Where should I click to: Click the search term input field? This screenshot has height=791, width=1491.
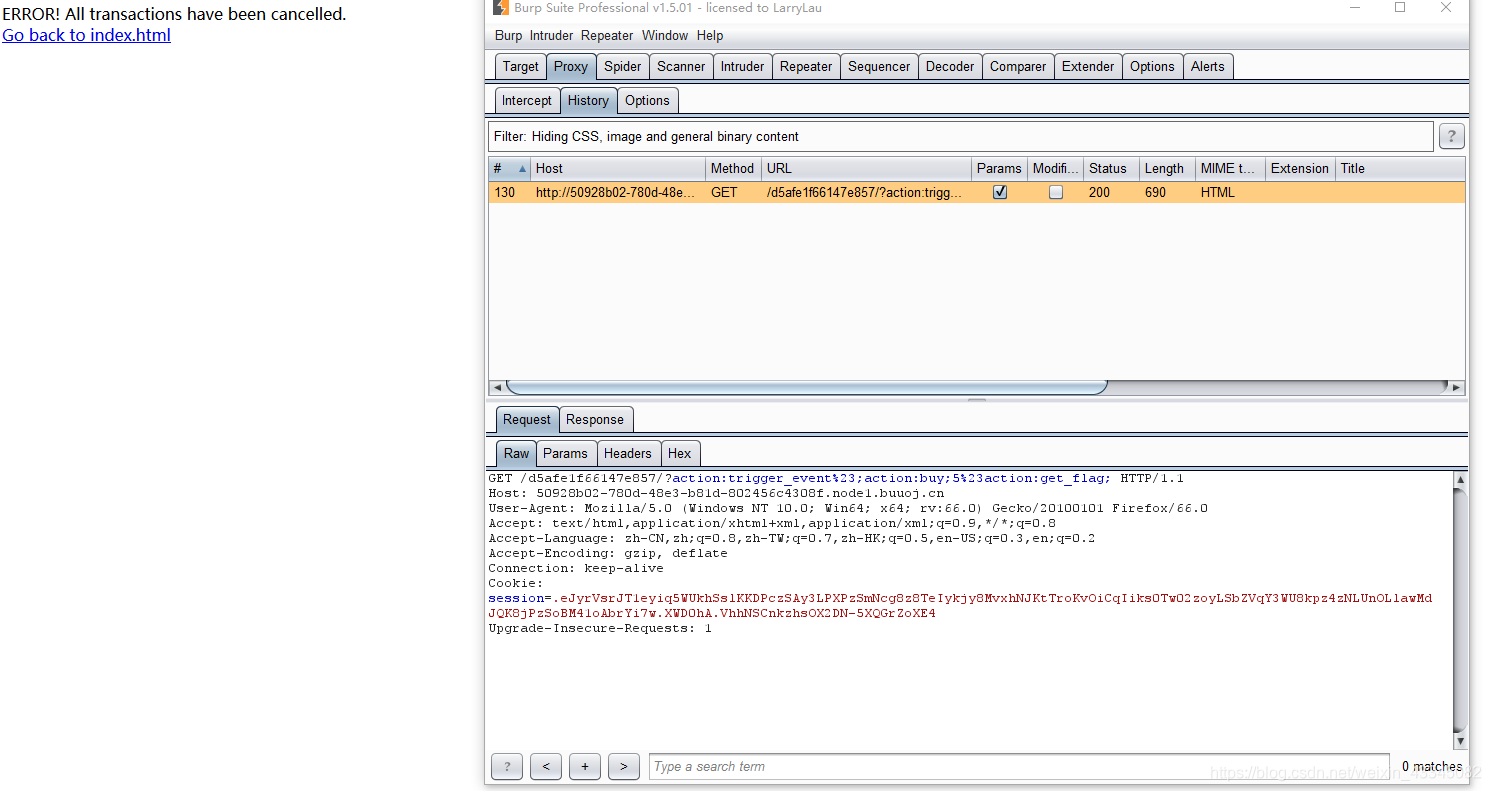point(1019,767)
